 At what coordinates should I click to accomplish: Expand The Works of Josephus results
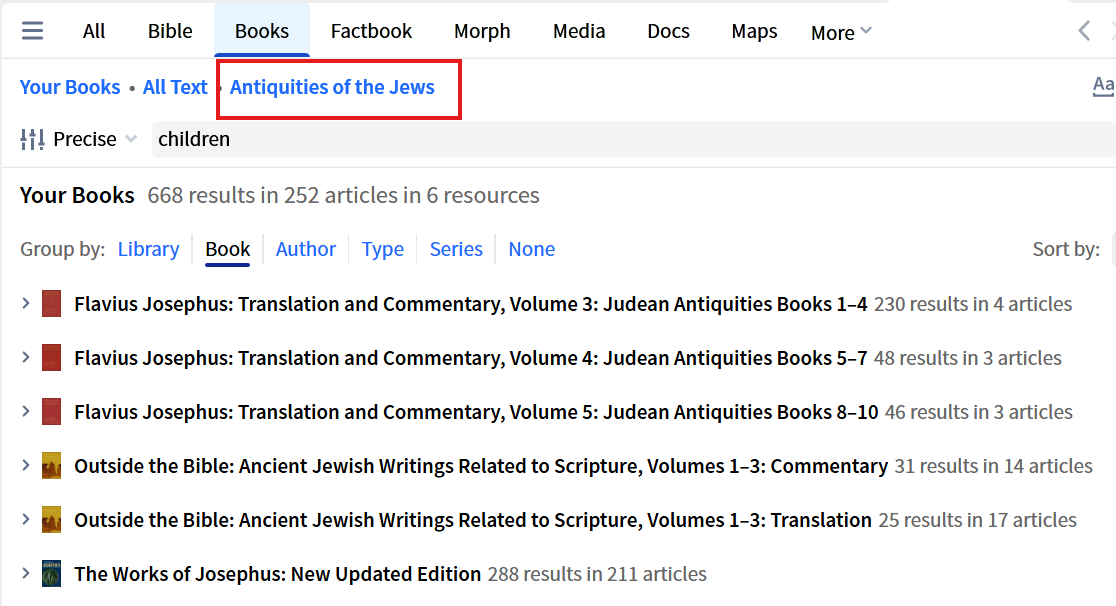pyautogui.click(x=26, y=573)
